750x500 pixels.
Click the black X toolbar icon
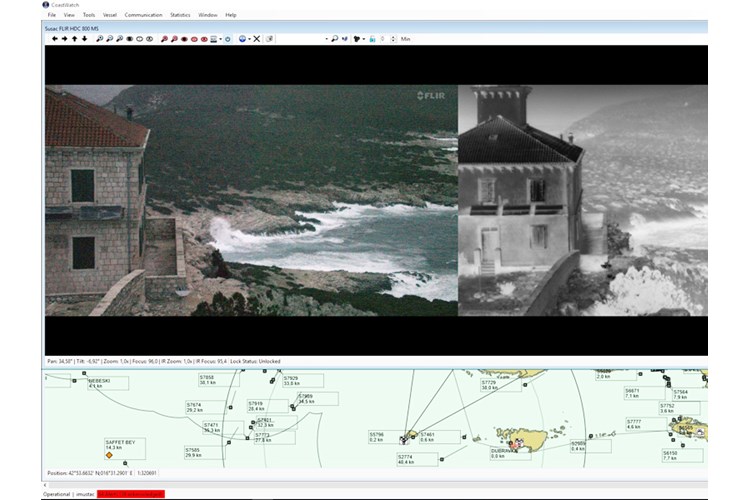pyautogui.click(x=257, y=39)
